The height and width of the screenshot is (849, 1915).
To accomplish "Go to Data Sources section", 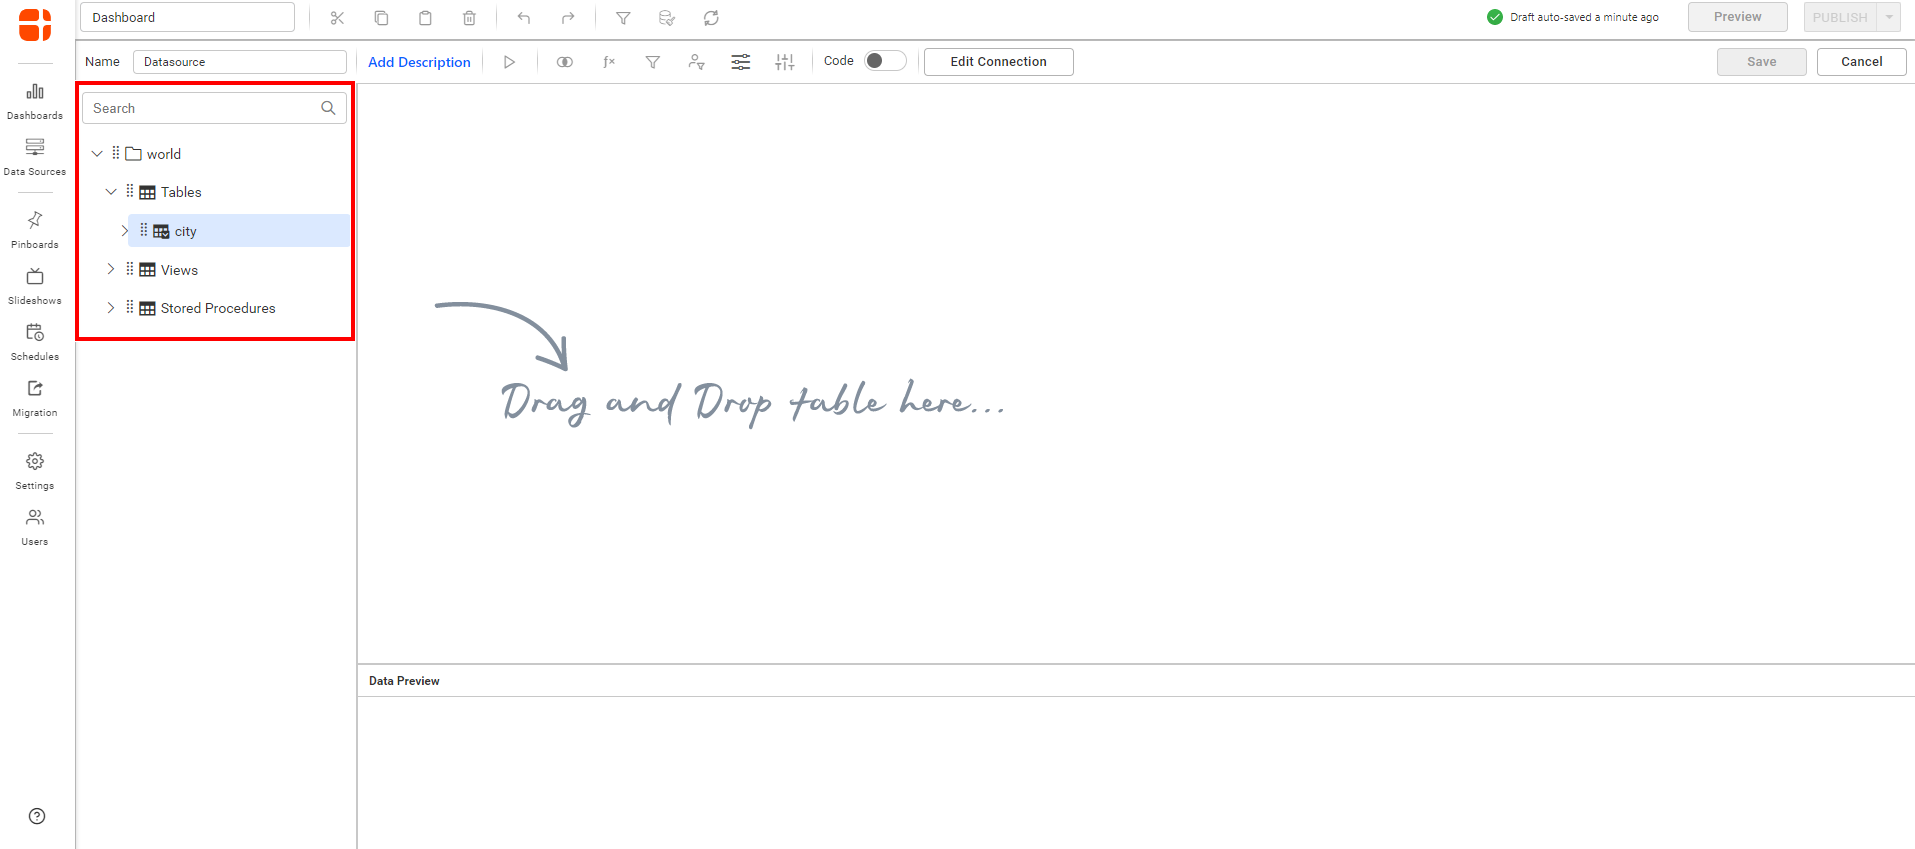I will pyautogui.click(x=35, y=156).
